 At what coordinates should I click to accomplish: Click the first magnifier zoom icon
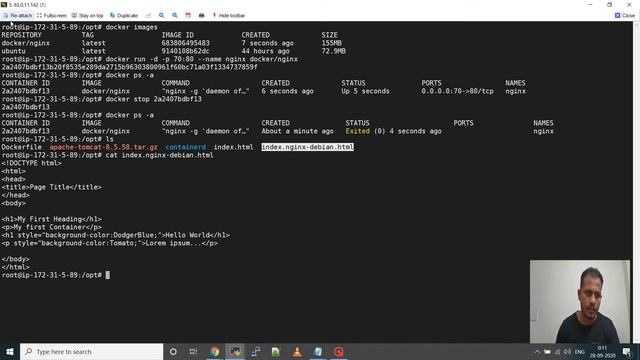[162, 16]
